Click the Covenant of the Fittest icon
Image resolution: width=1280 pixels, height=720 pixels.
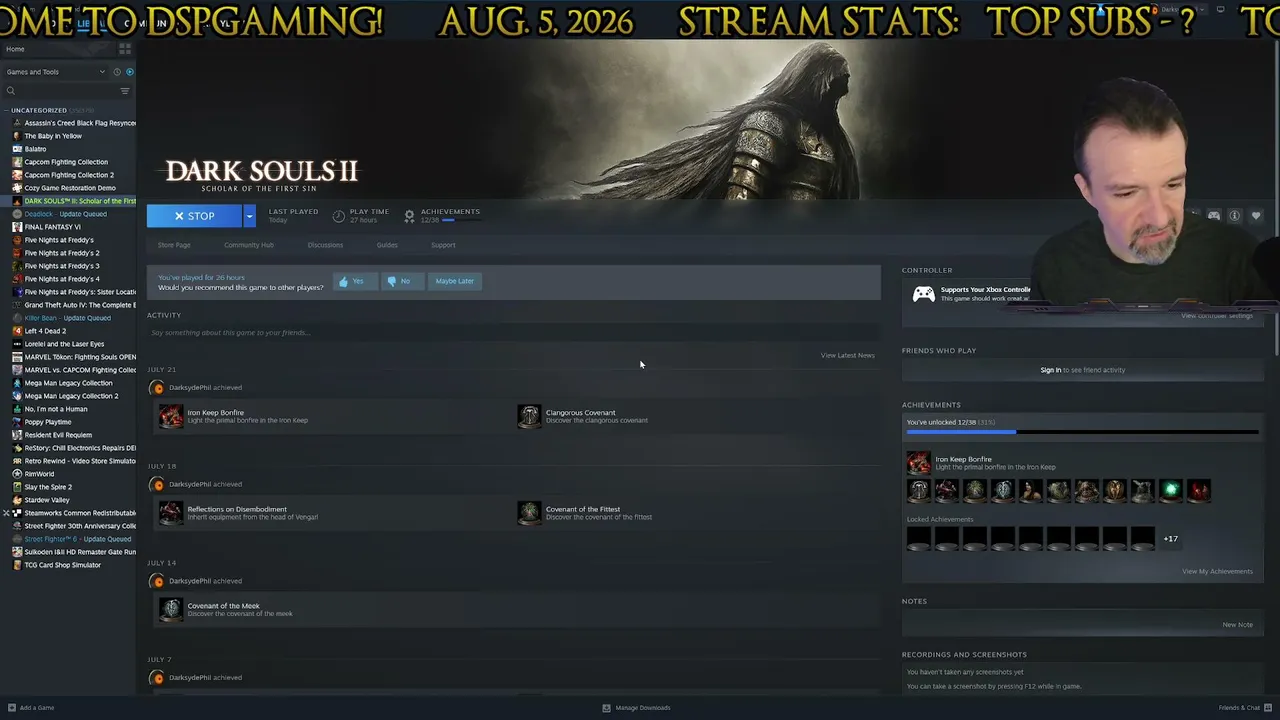pyautogui.click(x=529, y=513)
